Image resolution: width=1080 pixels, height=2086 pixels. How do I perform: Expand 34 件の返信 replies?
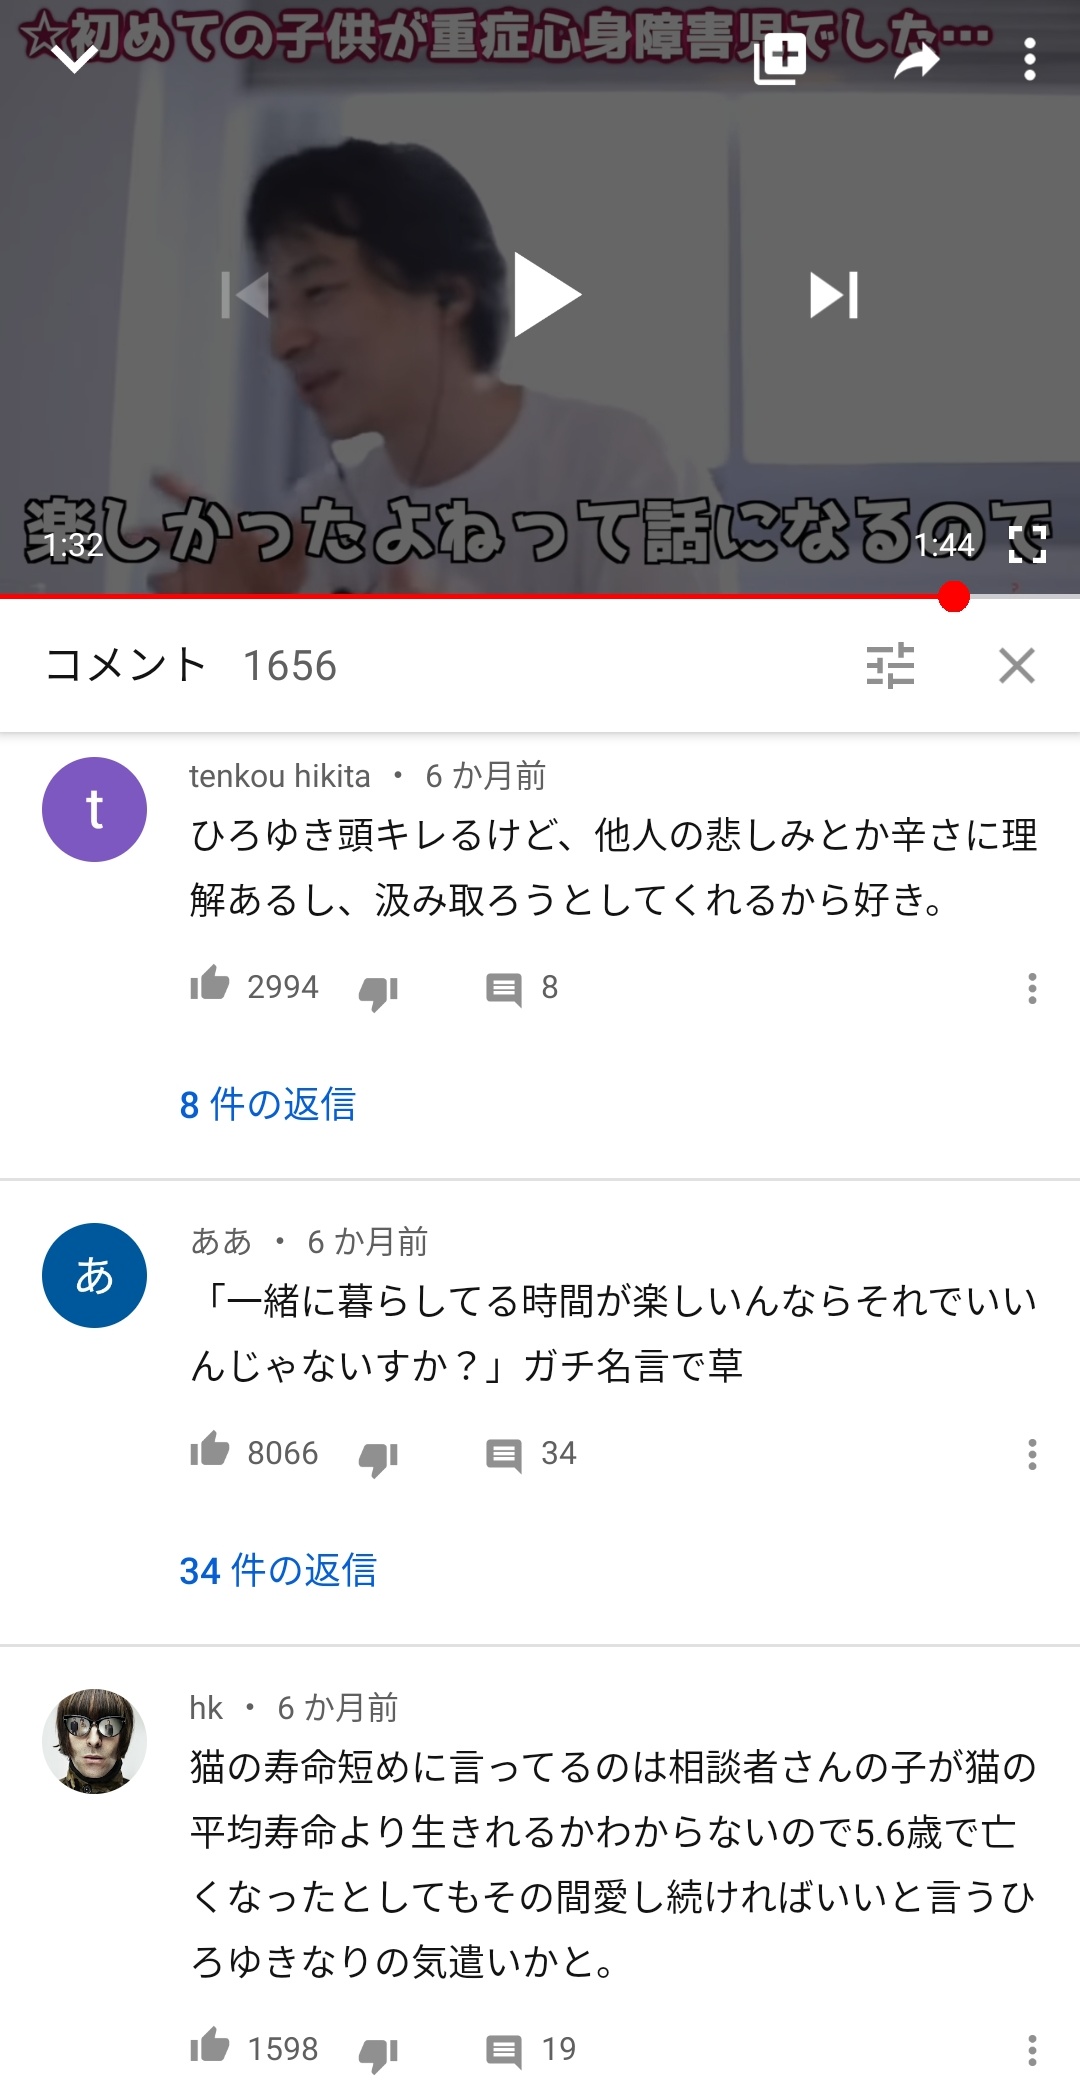278,1570
